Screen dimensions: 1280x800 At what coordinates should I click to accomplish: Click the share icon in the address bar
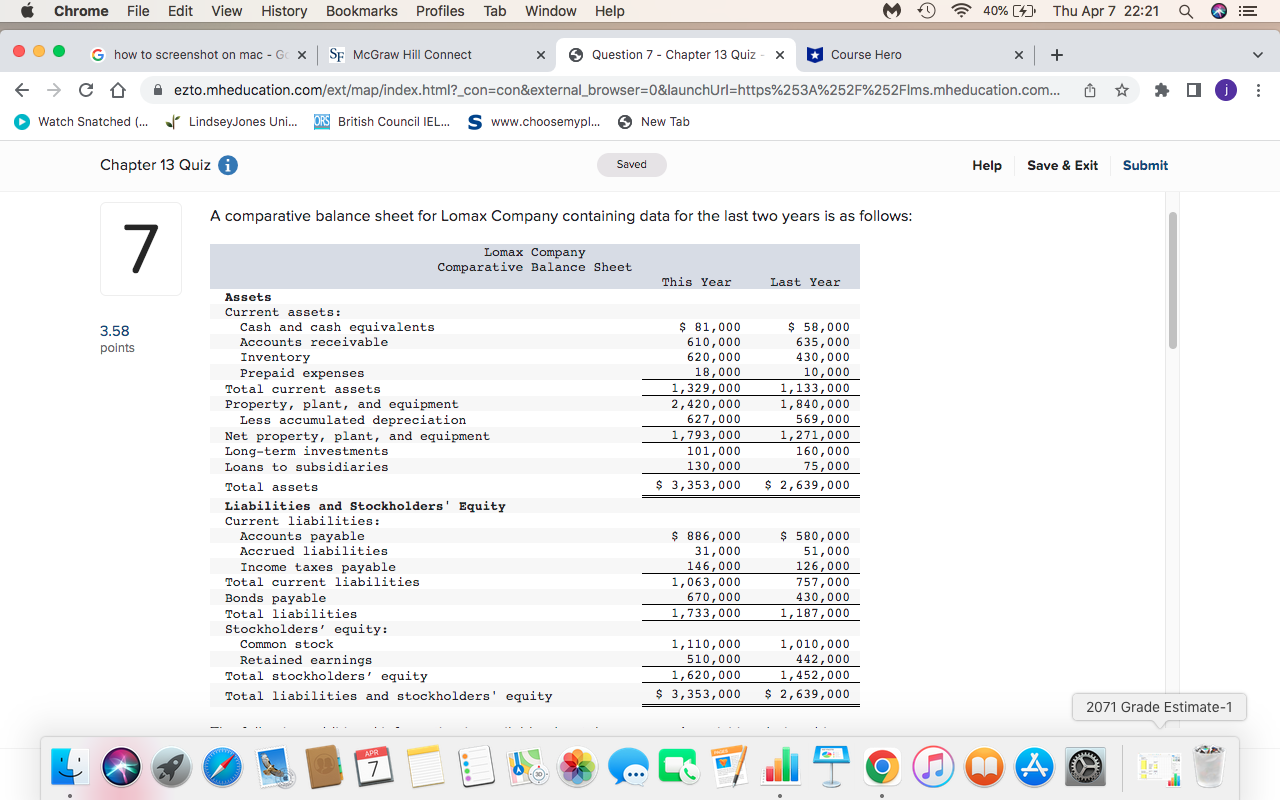point(1089,89)
